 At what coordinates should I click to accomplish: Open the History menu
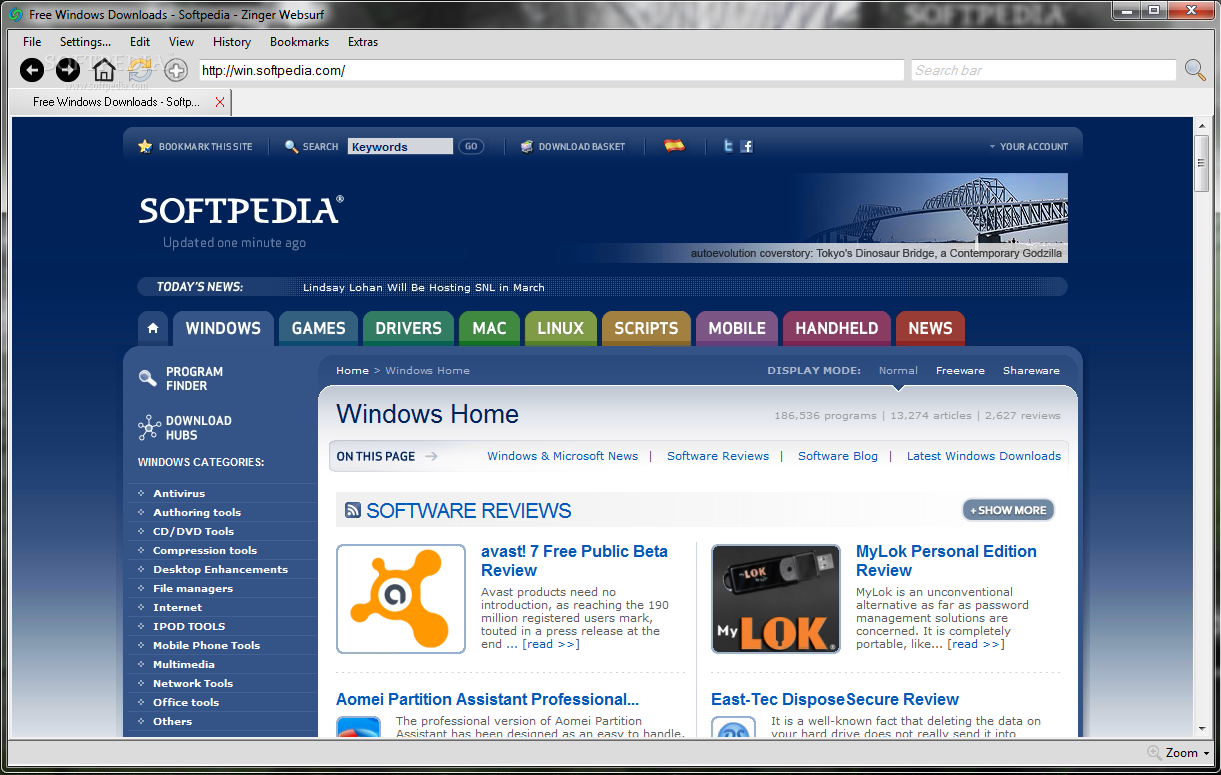[232, 42]
